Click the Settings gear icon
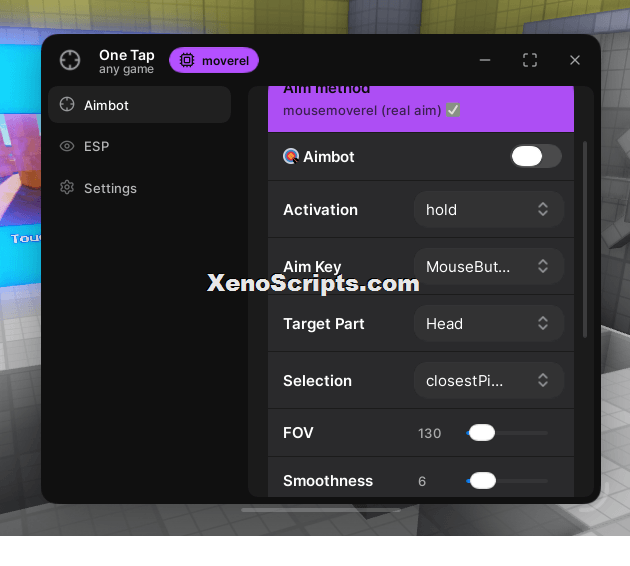The image size is (630, 566). click(x=67, y=188)
